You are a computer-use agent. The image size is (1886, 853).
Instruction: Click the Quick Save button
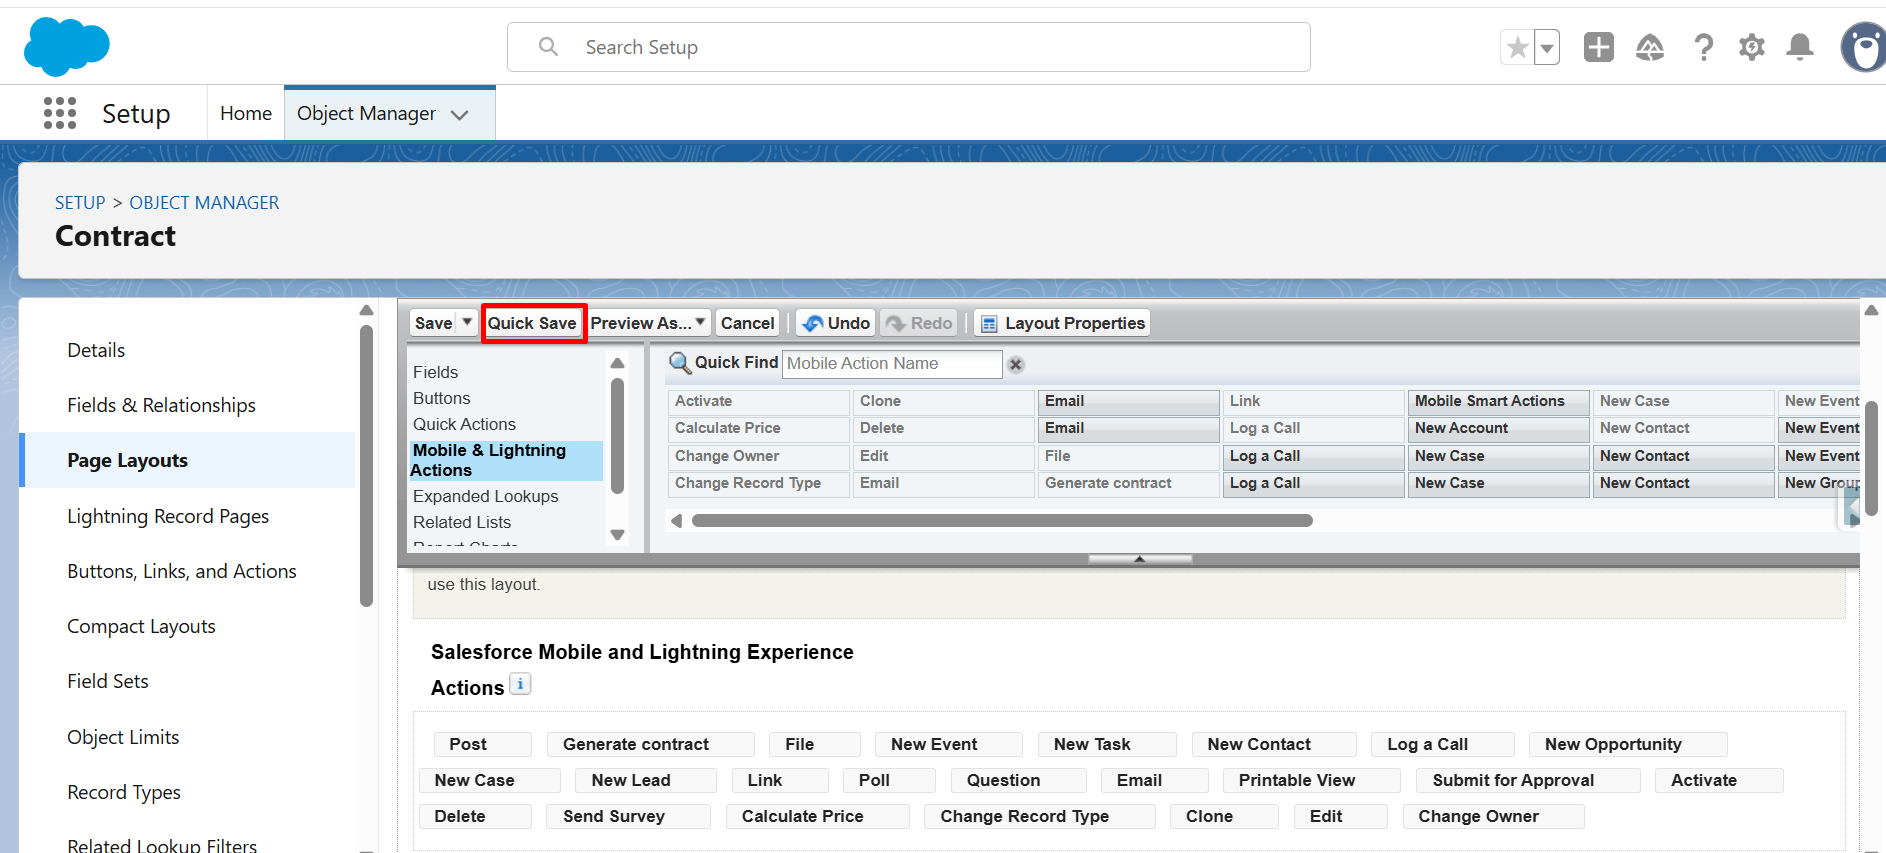point(532,323)
